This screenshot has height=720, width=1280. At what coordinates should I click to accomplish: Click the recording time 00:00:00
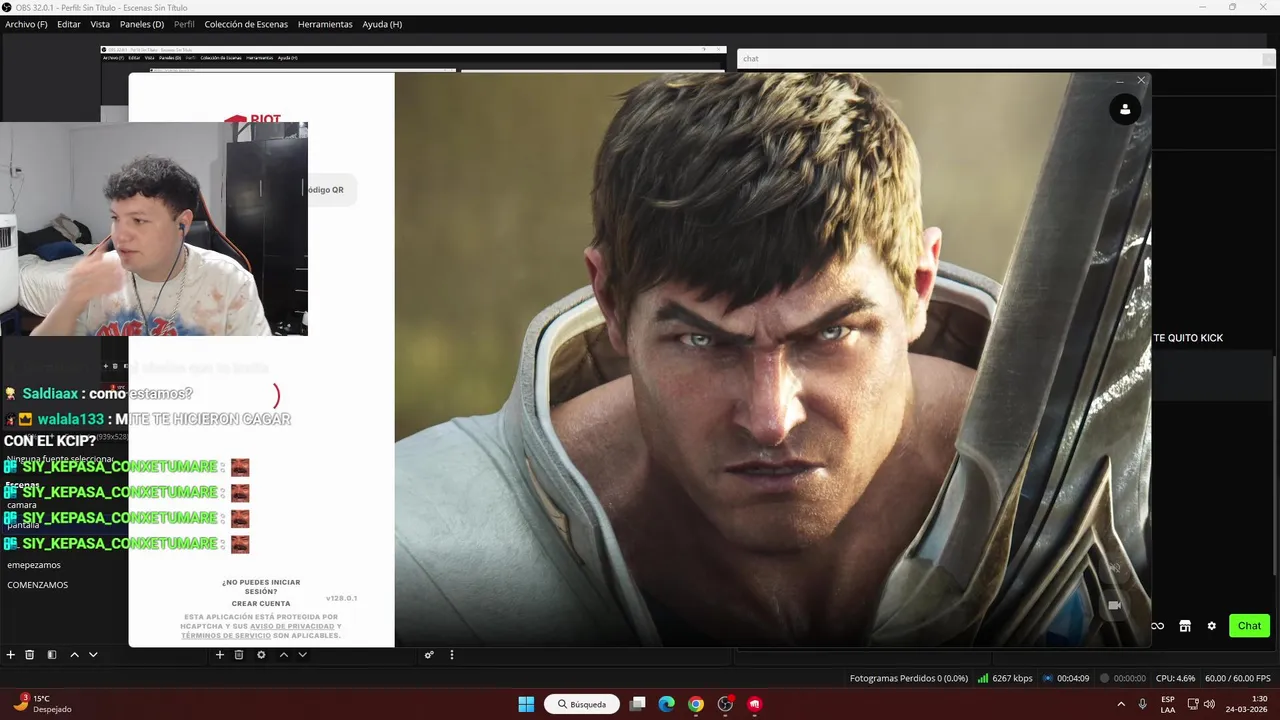(x=1123, y=678)
